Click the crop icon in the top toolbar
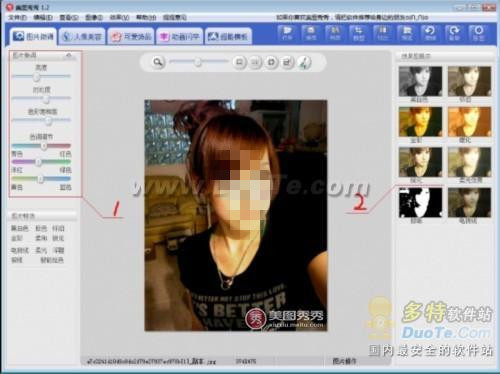This screenshot has height=374, width=500. pos(358,34)
